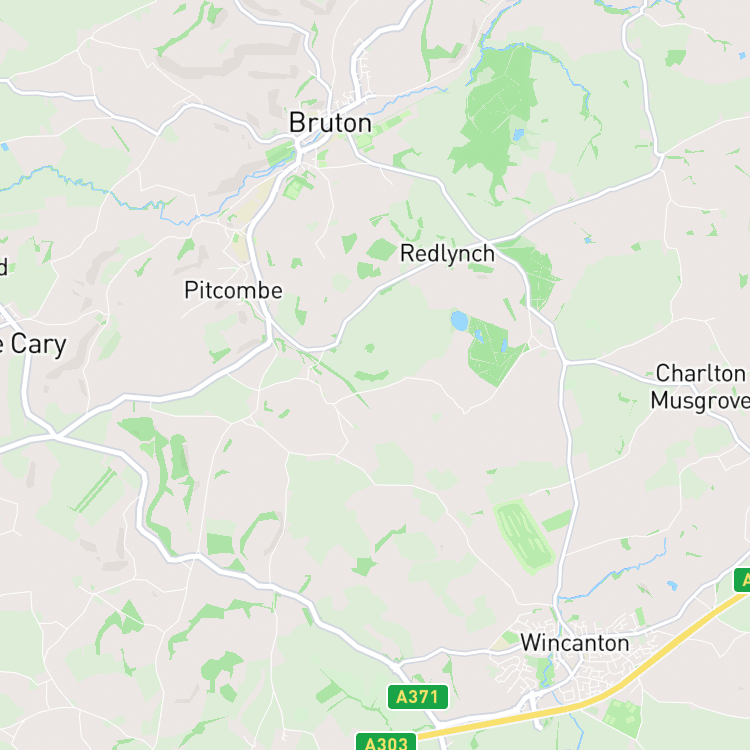Click the blue lake south of Redlynch
The width and height of the screenshot is (750, 750).
point(459,320)
